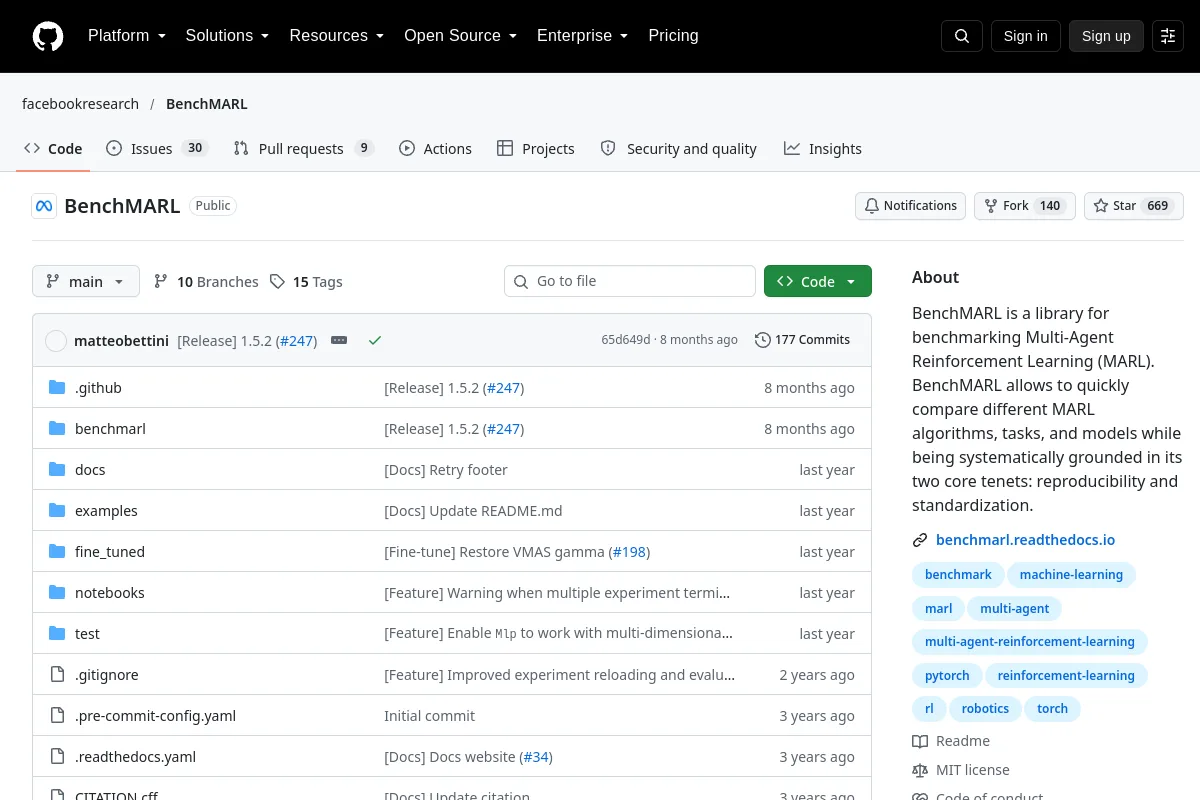This screenshot has height=800, width=1200.
Task: Click the notebooks folder icon
Action: coord(57,593)
